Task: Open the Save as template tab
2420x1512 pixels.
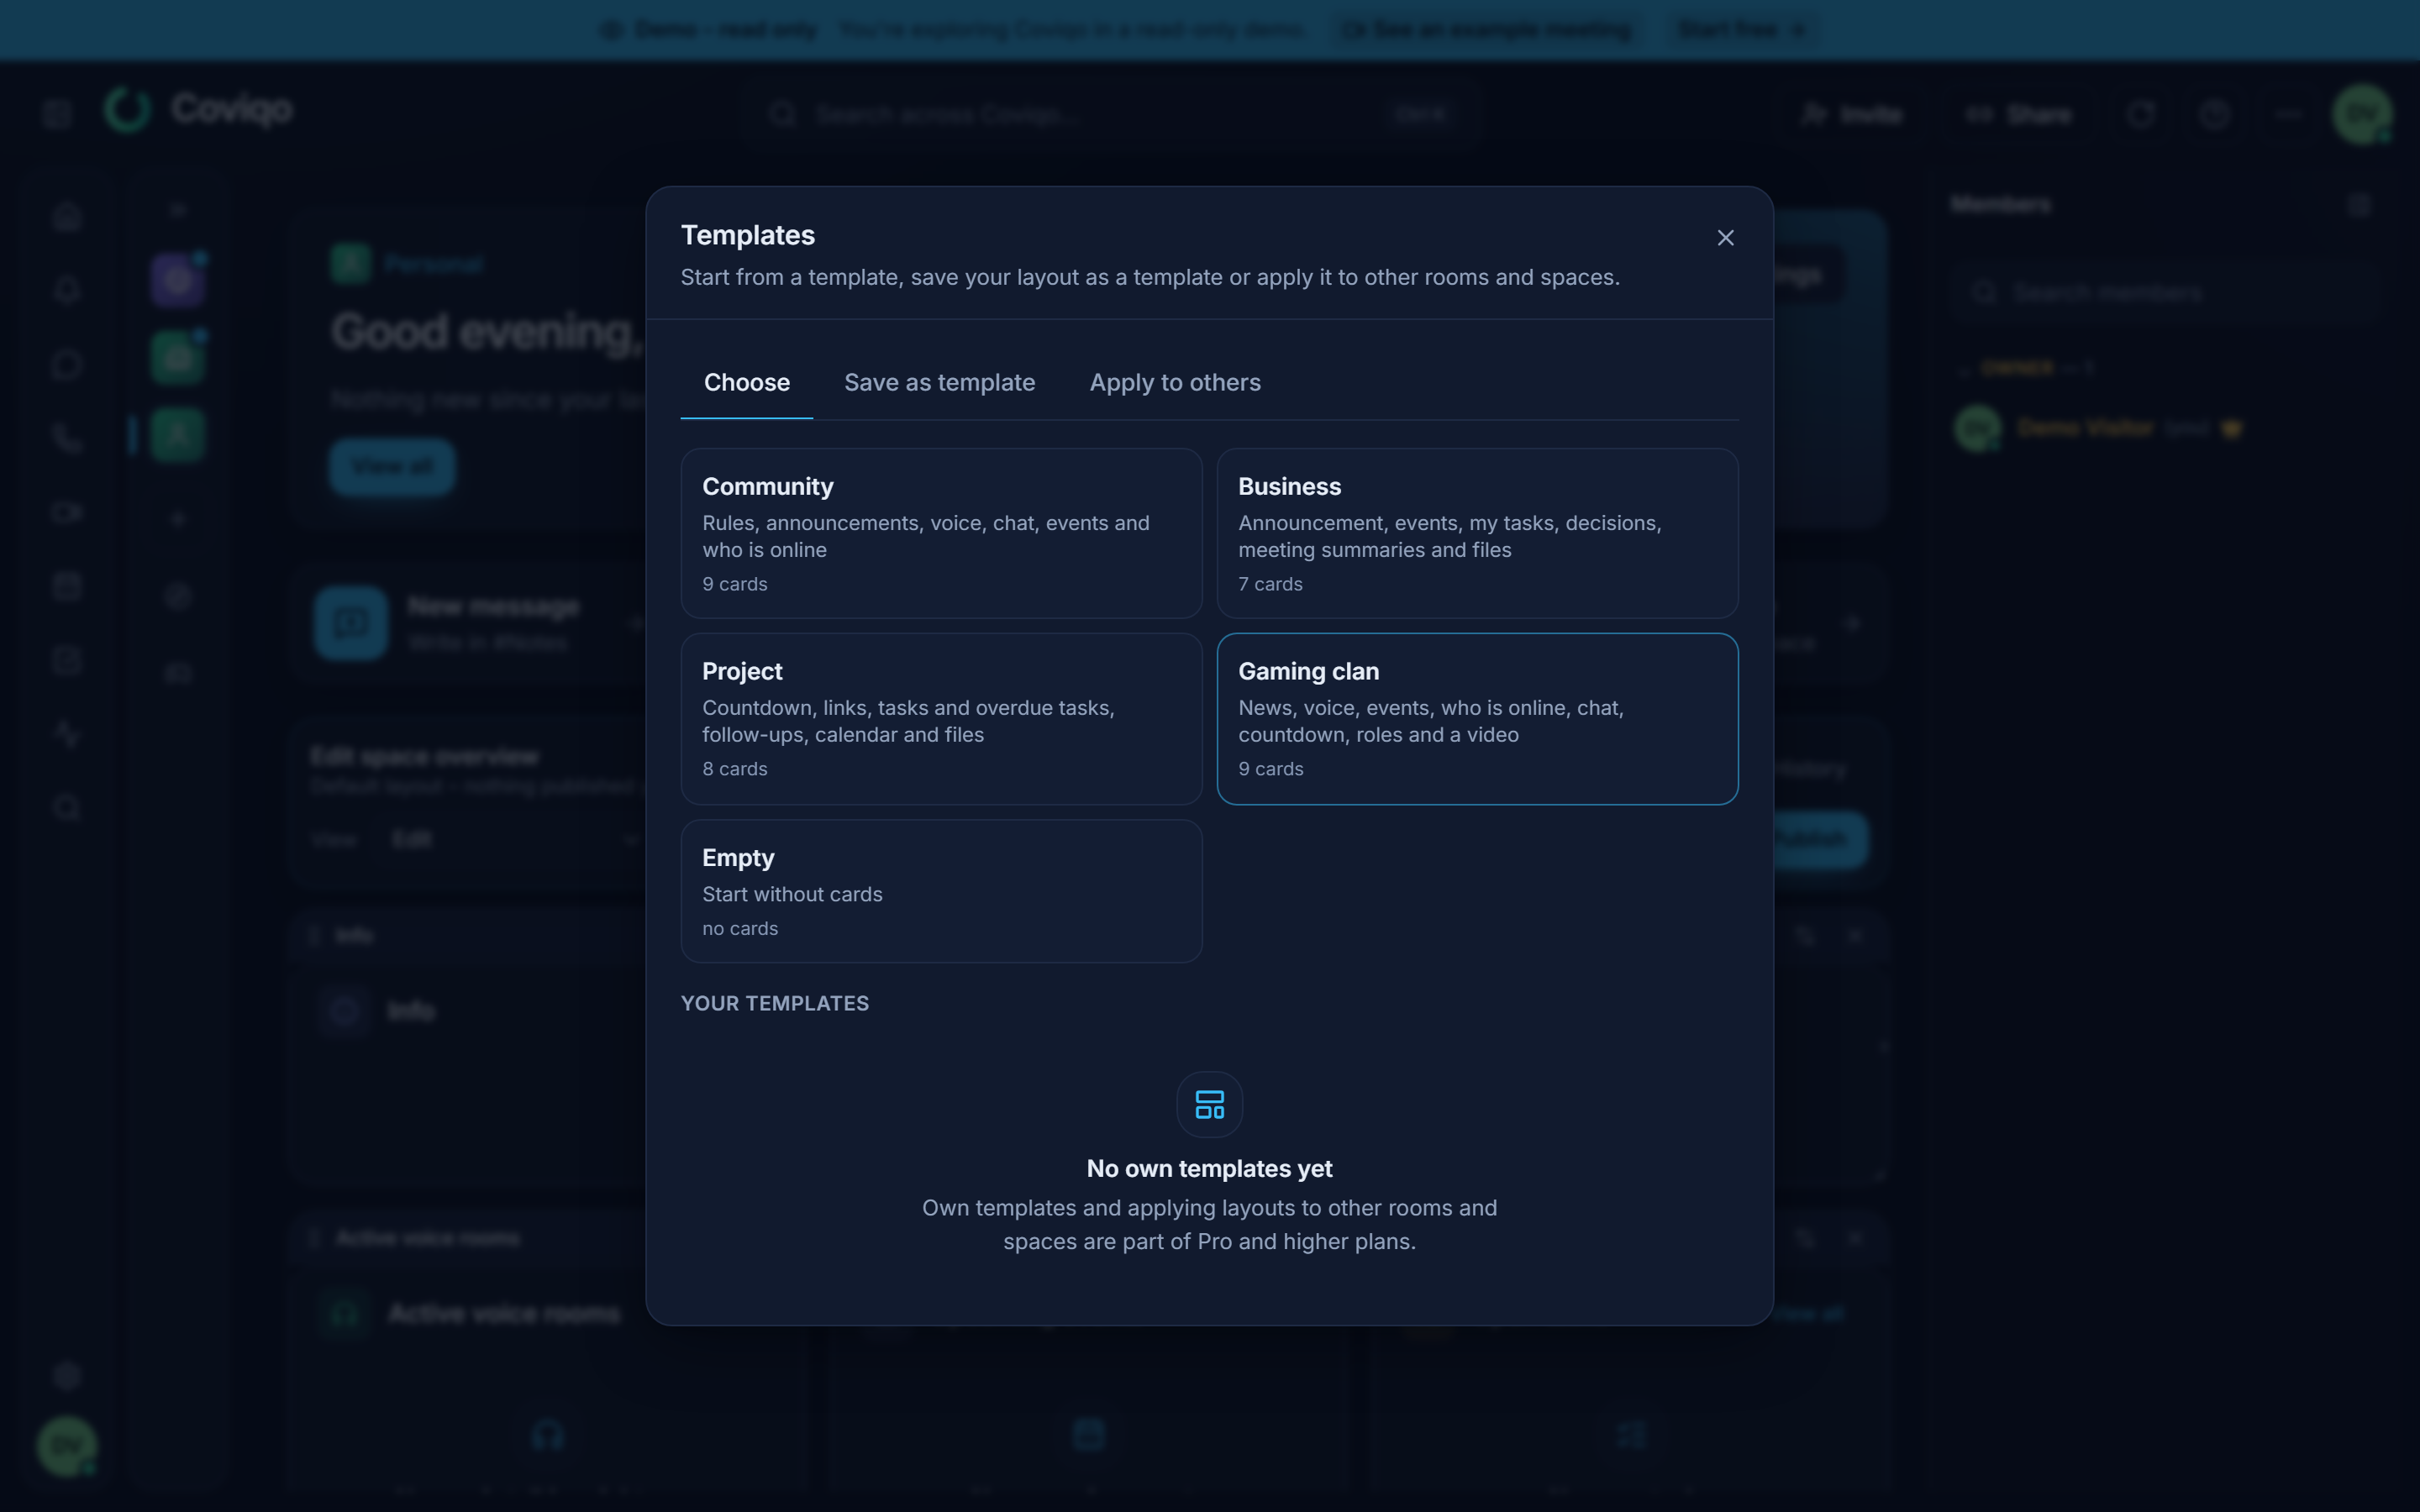Action: point(939,383)
